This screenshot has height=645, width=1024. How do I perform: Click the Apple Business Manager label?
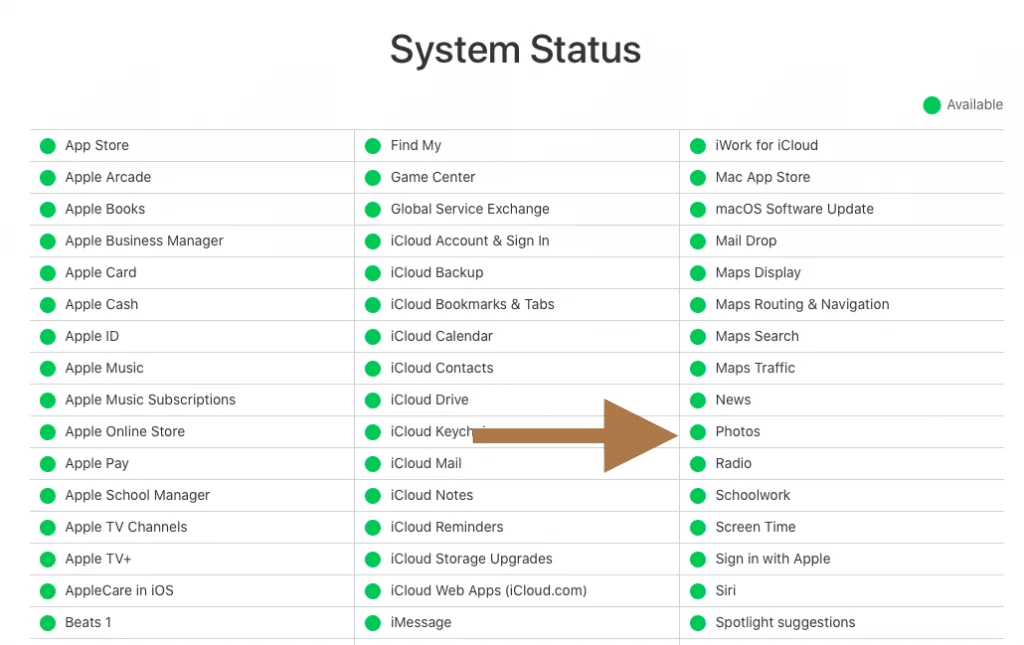(x=144, y=241)
